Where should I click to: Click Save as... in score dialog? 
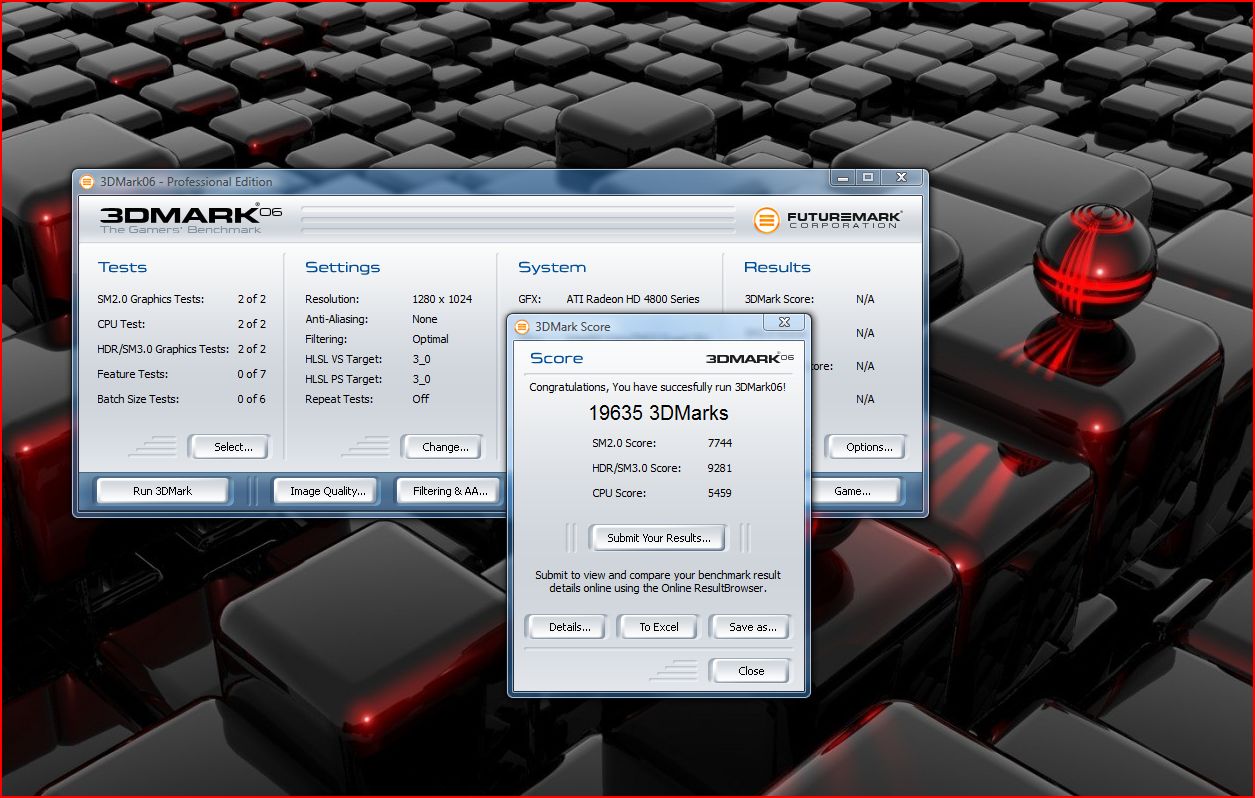749,627
